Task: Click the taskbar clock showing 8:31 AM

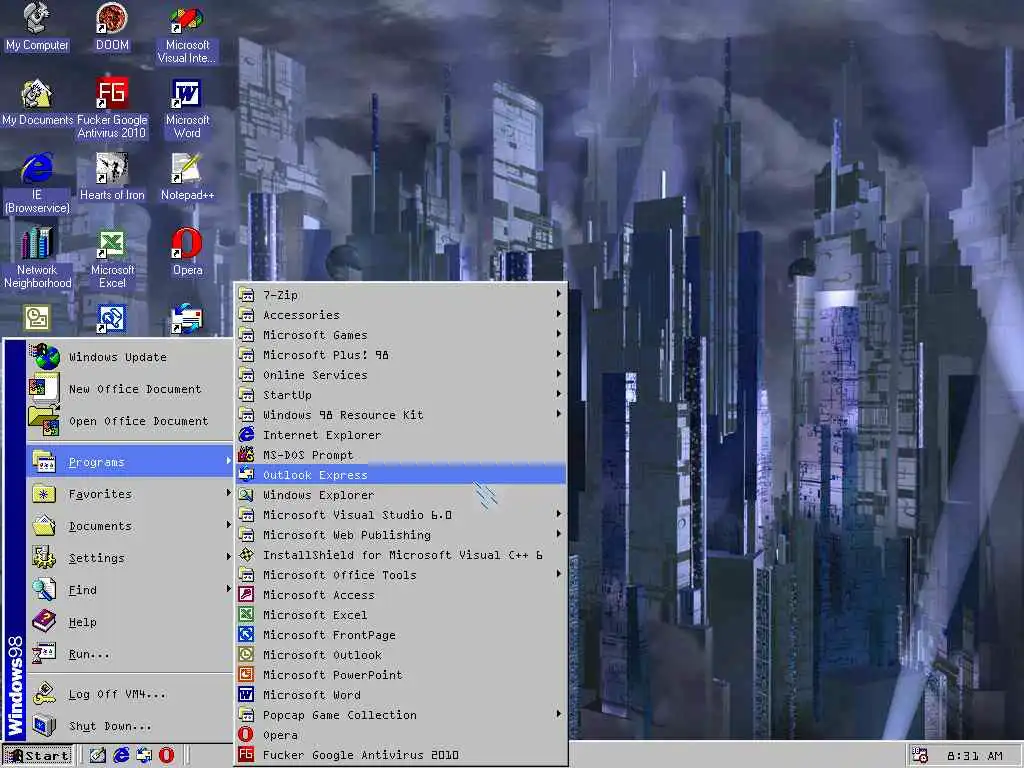Action: pos(974,756)
